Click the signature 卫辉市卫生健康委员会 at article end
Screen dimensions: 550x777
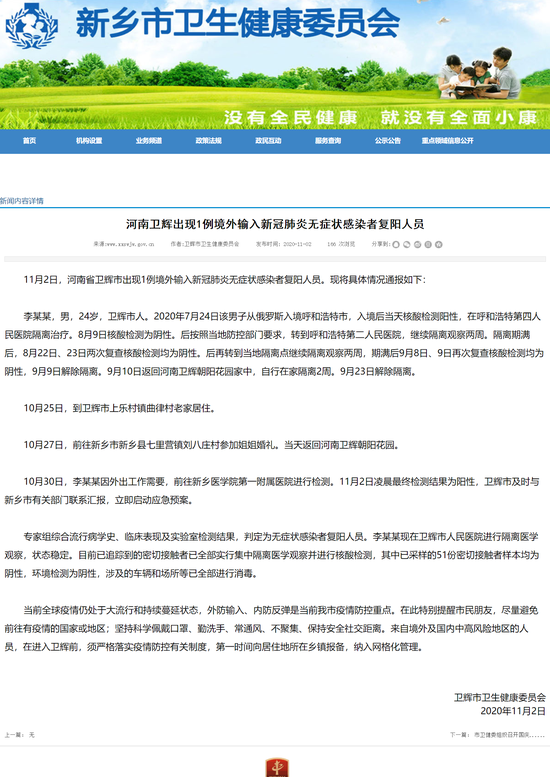click(499, 698)
